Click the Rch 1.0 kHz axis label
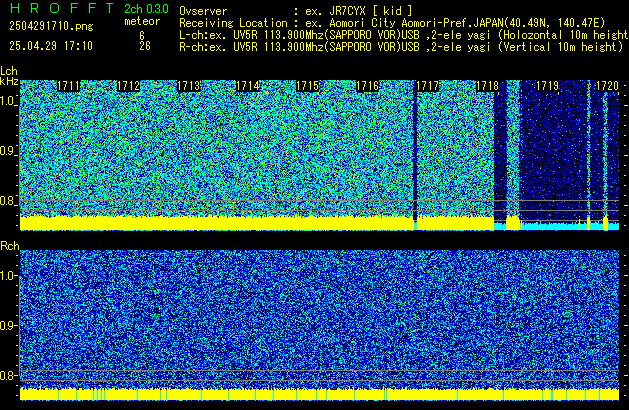 [x=8, y=276]
